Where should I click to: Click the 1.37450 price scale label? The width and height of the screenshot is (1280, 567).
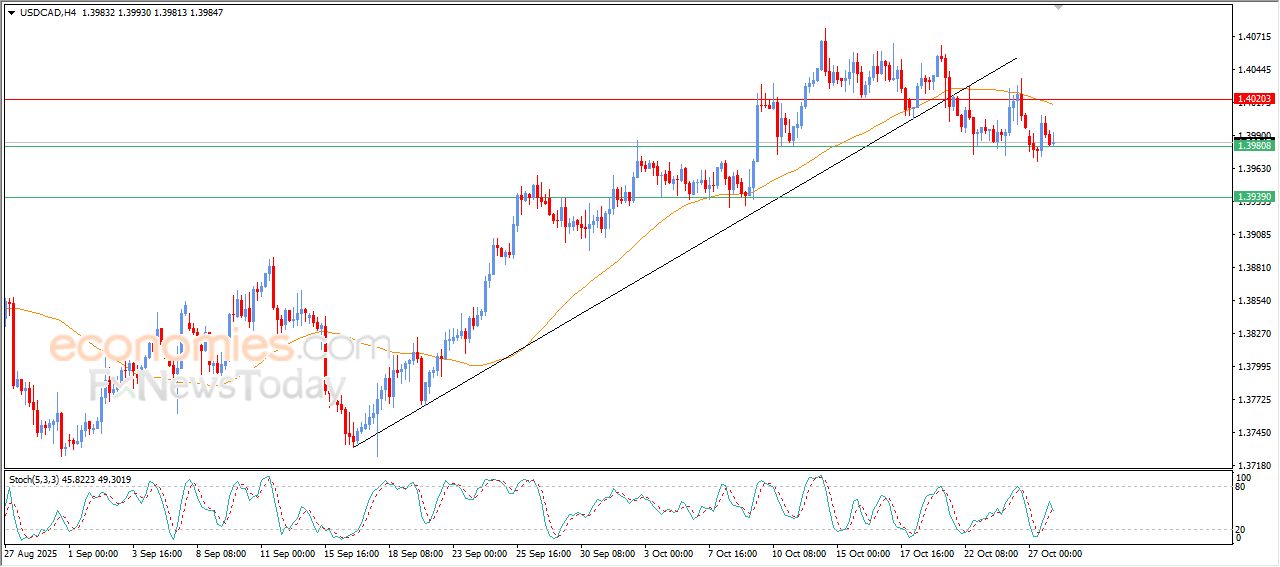click(1253, 433)
